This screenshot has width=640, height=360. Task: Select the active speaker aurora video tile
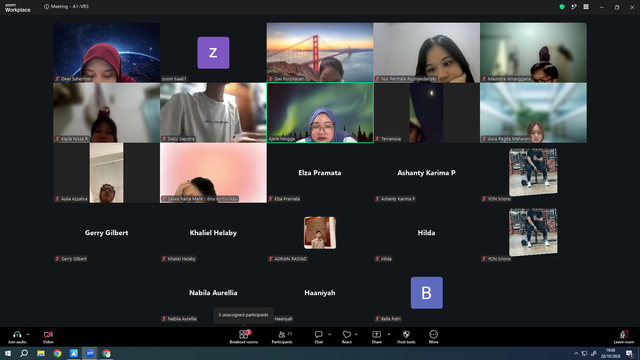tap(320, 113)
